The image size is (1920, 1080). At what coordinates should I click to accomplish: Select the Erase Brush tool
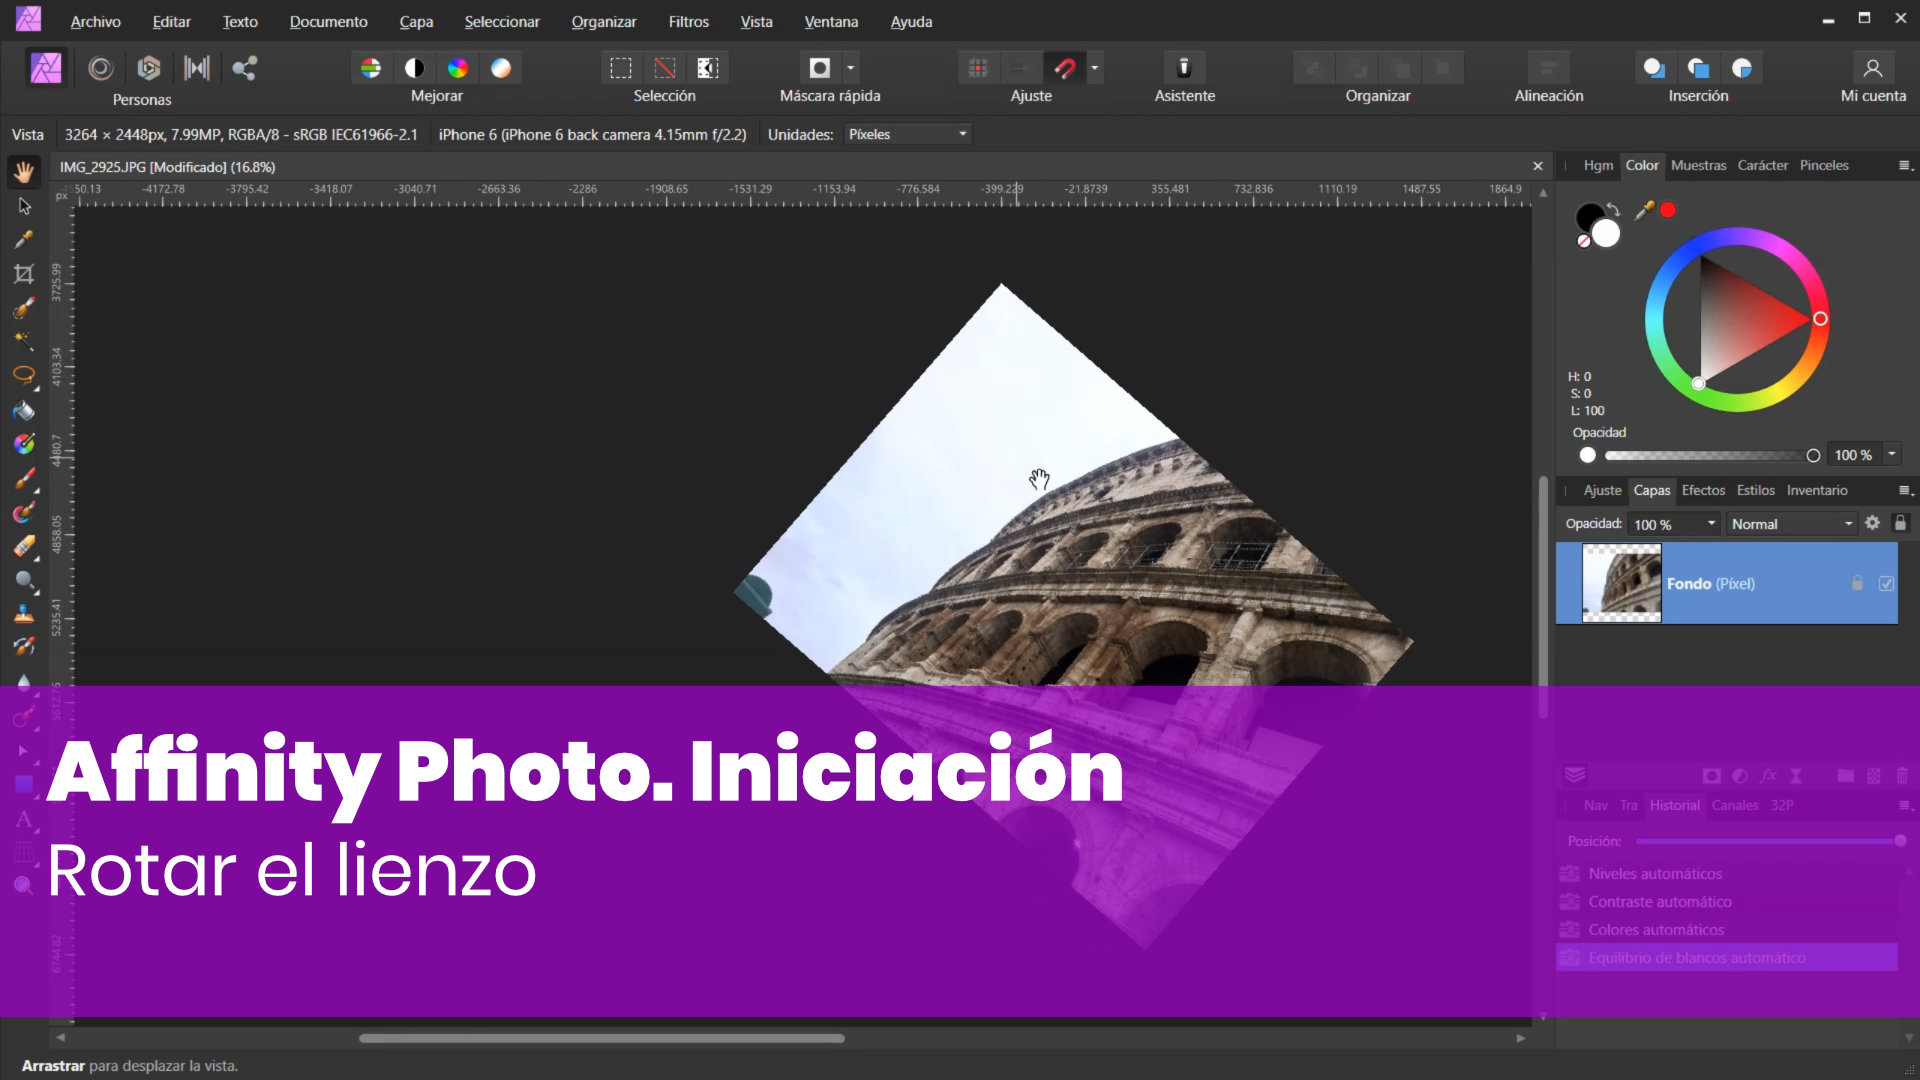point(24,547)
